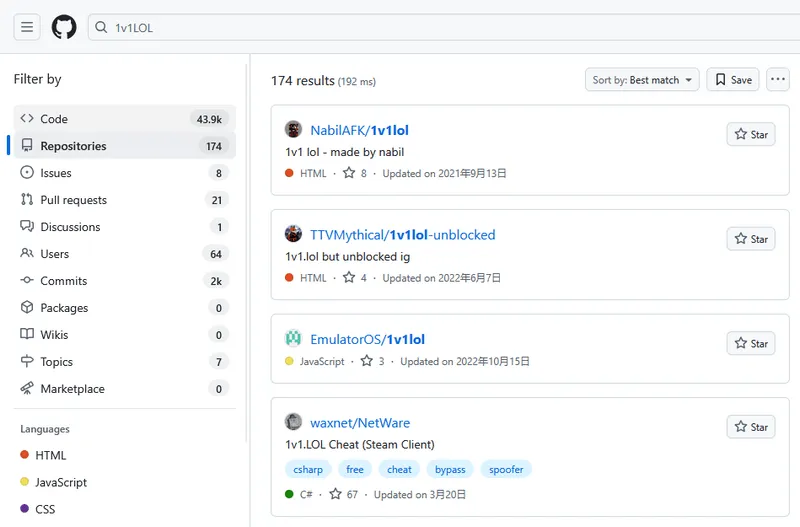800x527 pixels.
Task: Click TTVMythical's user avatar
Action: click(x=293, y=235)
